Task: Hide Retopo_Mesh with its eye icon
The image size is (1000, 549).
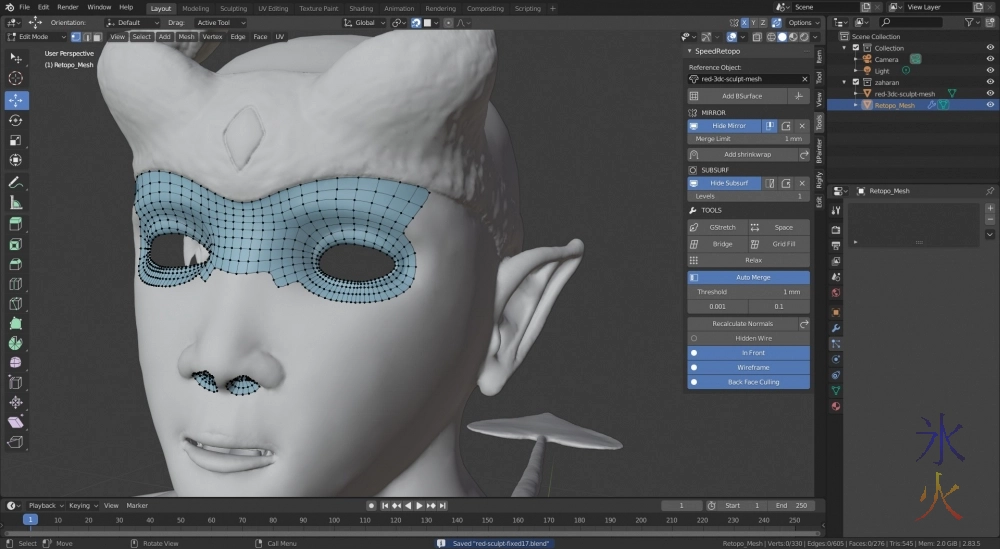Action: point(990,105)
